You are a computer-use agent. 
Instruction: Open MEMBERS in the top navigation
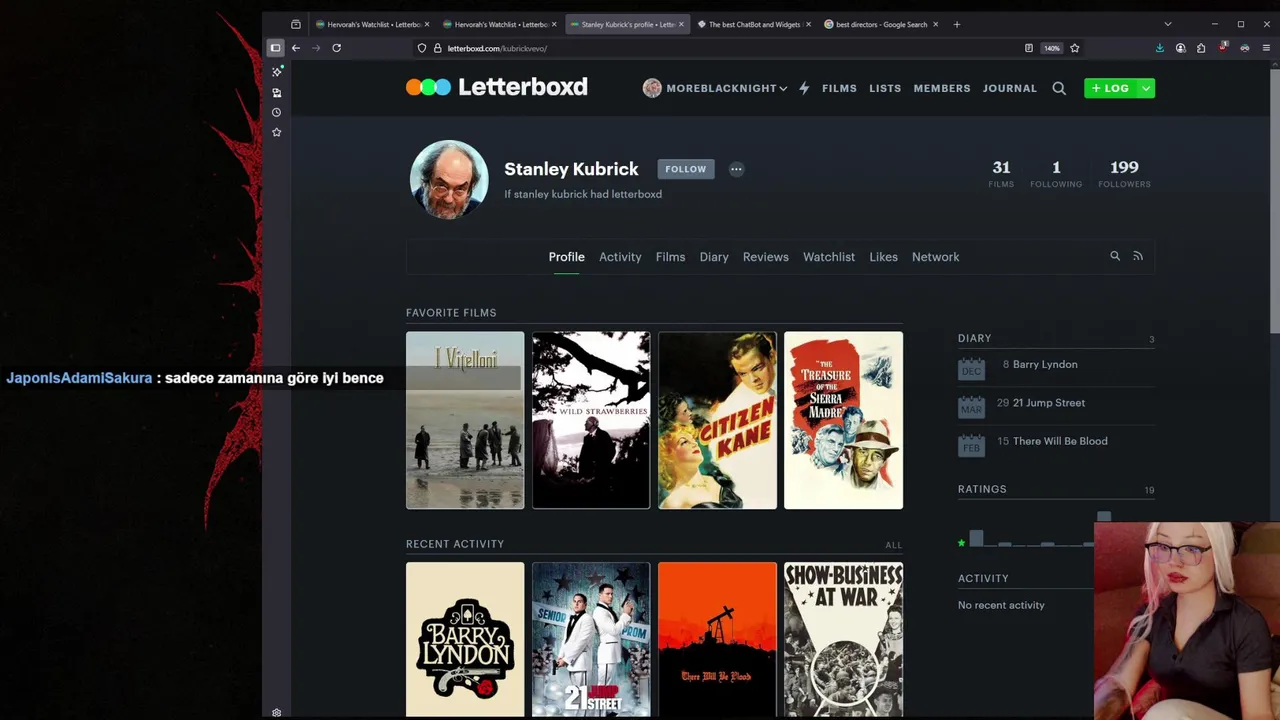[942, 88]
